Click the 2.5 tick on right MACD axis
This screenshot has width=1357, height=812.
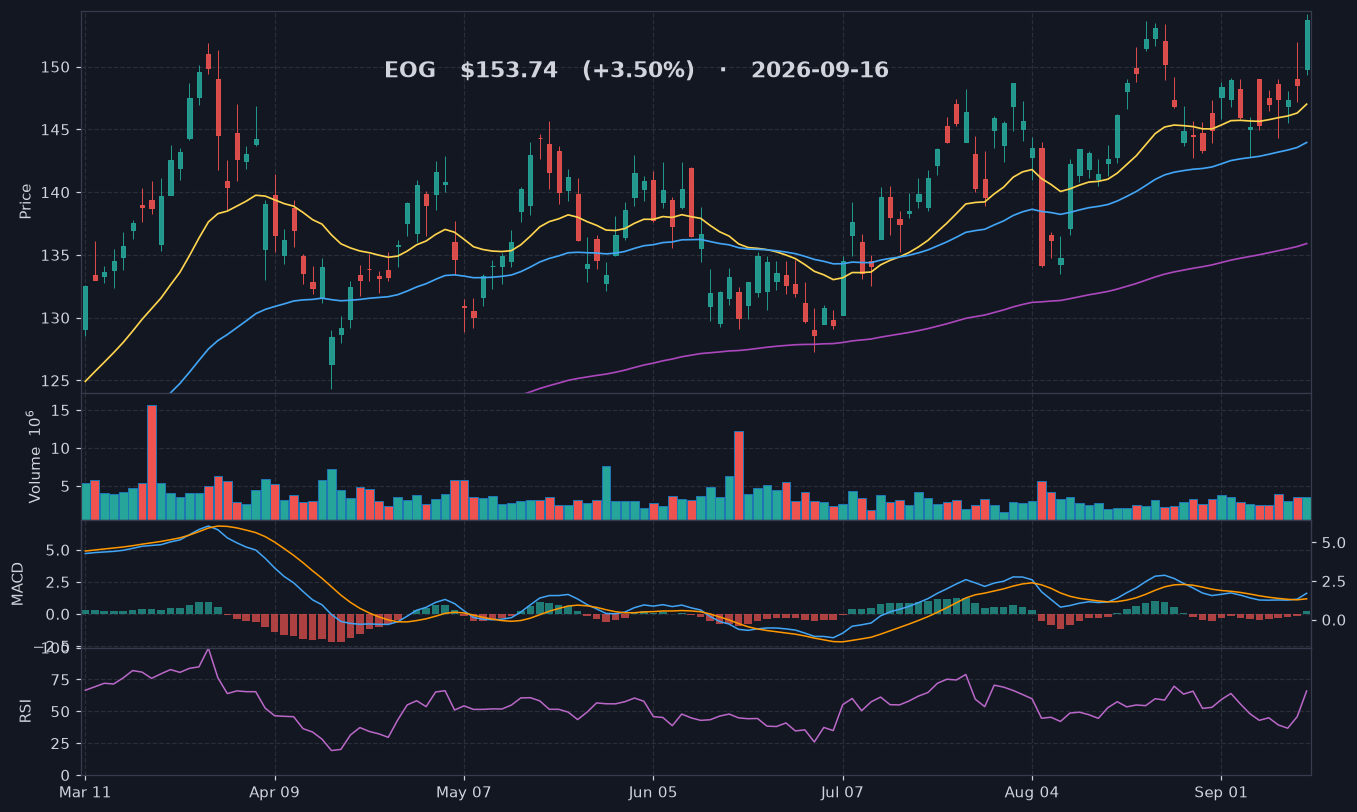(x=1332, y=582)
